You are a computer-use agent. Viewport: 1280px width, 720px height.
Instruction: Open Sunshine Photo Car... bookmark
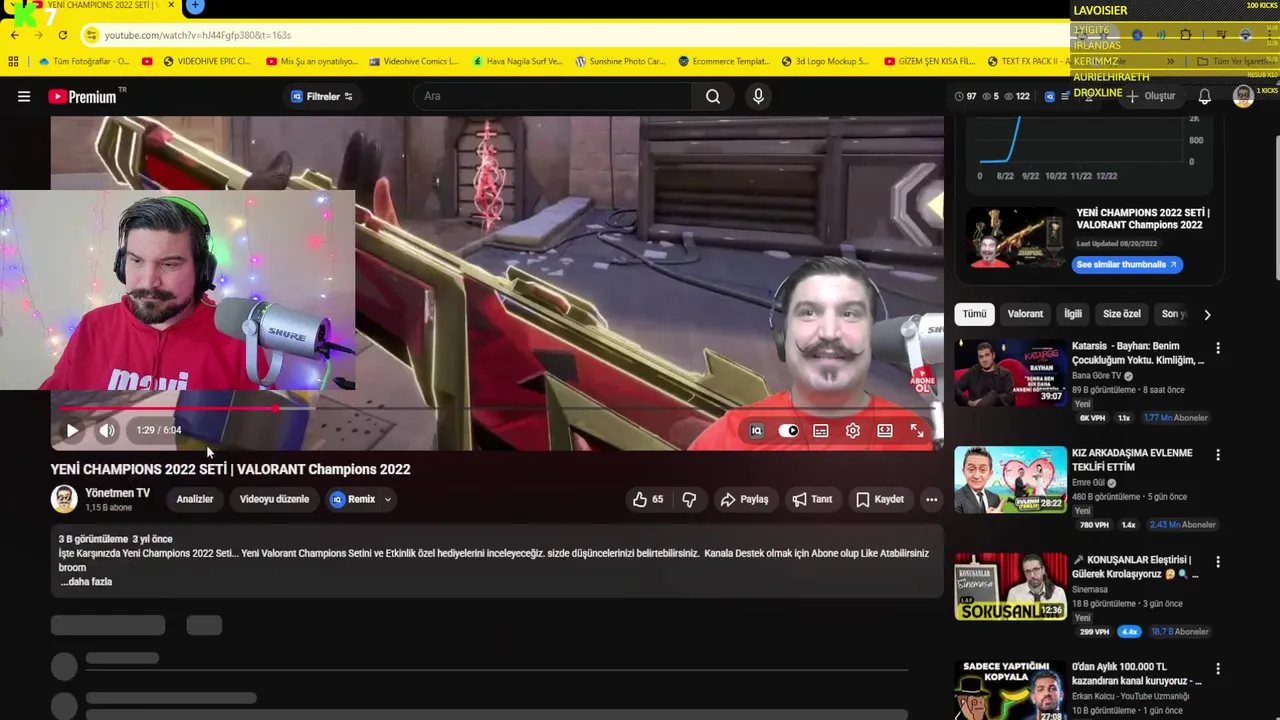[620, 61]
